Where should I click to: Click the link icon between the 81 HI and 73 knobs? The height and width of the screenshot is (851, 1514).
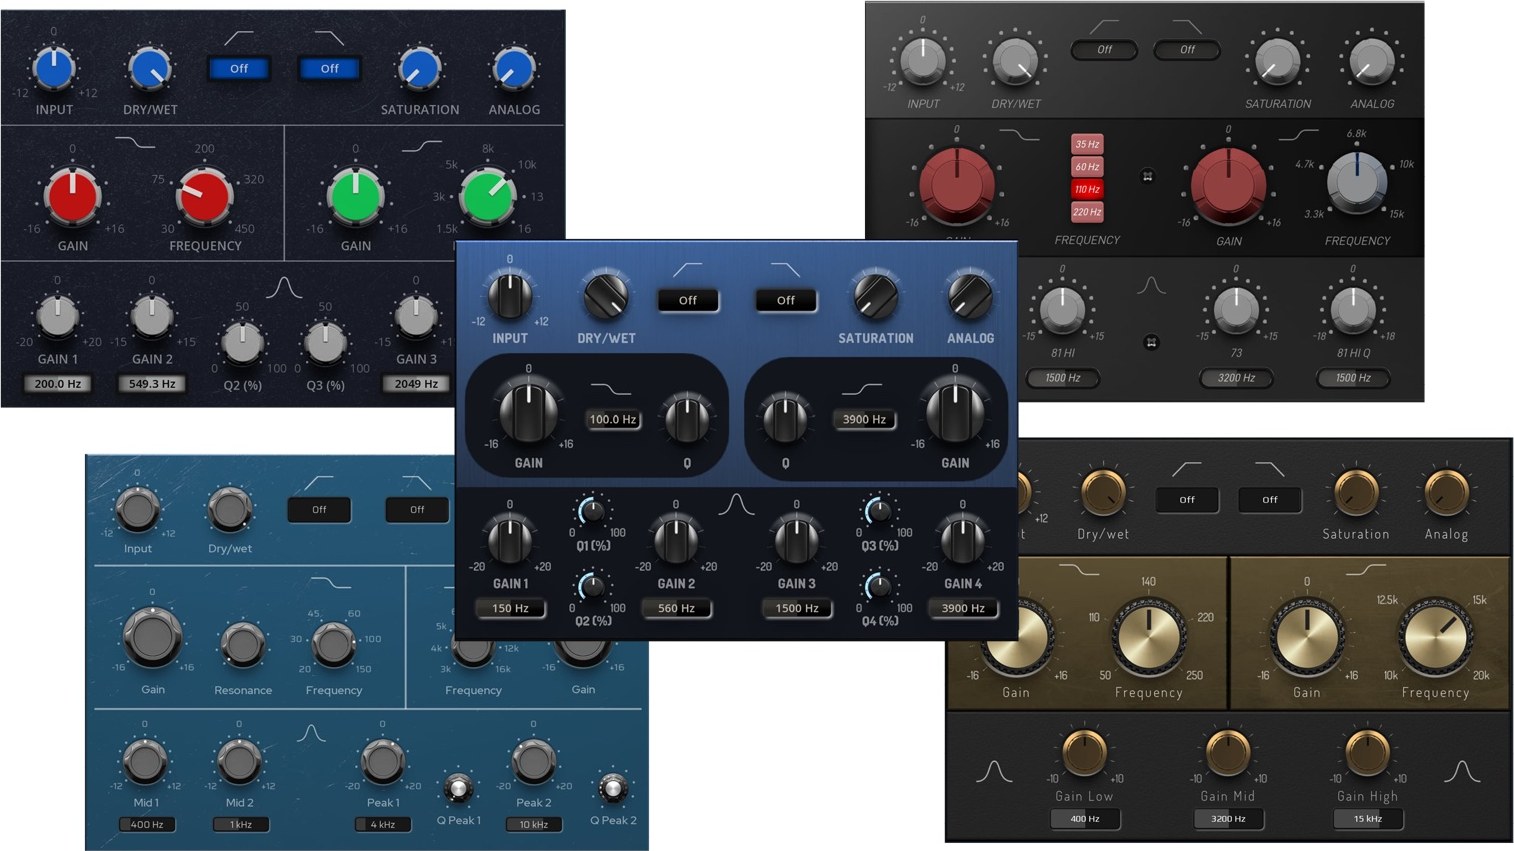(1151, 342)
